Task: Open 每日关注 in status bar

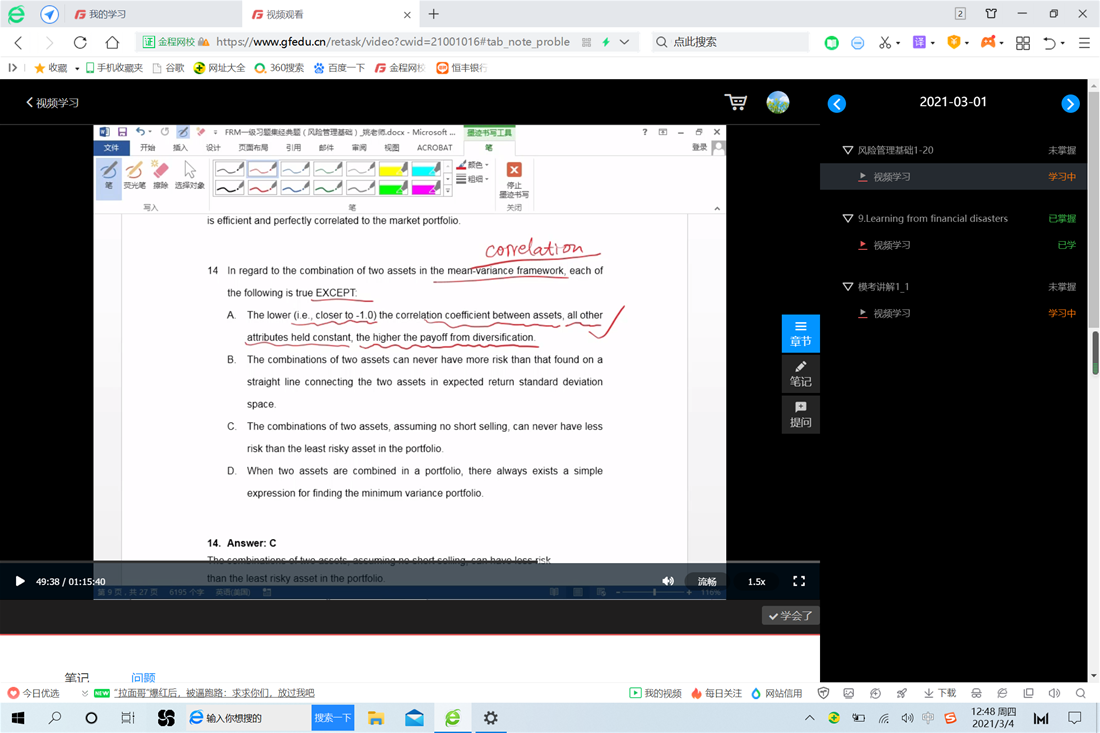Action: coord(716,693)
